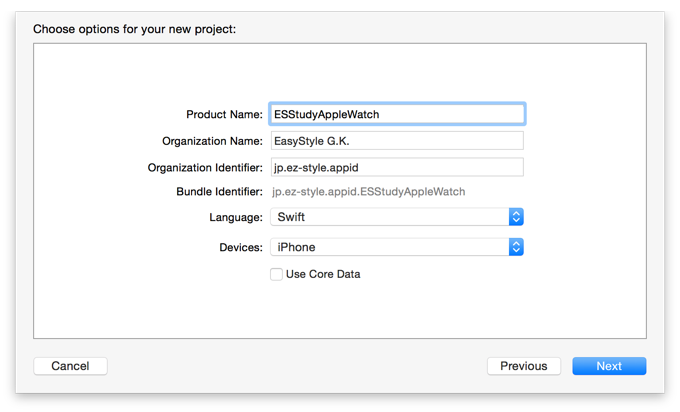Click the "Choose options for your new project" heading
Image resolution: width=680 pixels, height=412 pixels.
[135, 28]
